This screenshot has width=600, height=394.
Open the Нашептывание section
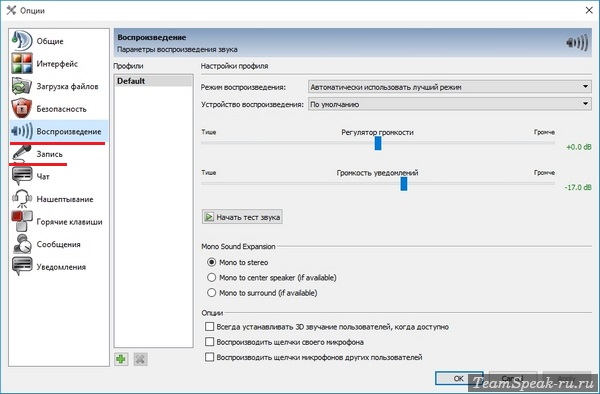tap(65, 199)
